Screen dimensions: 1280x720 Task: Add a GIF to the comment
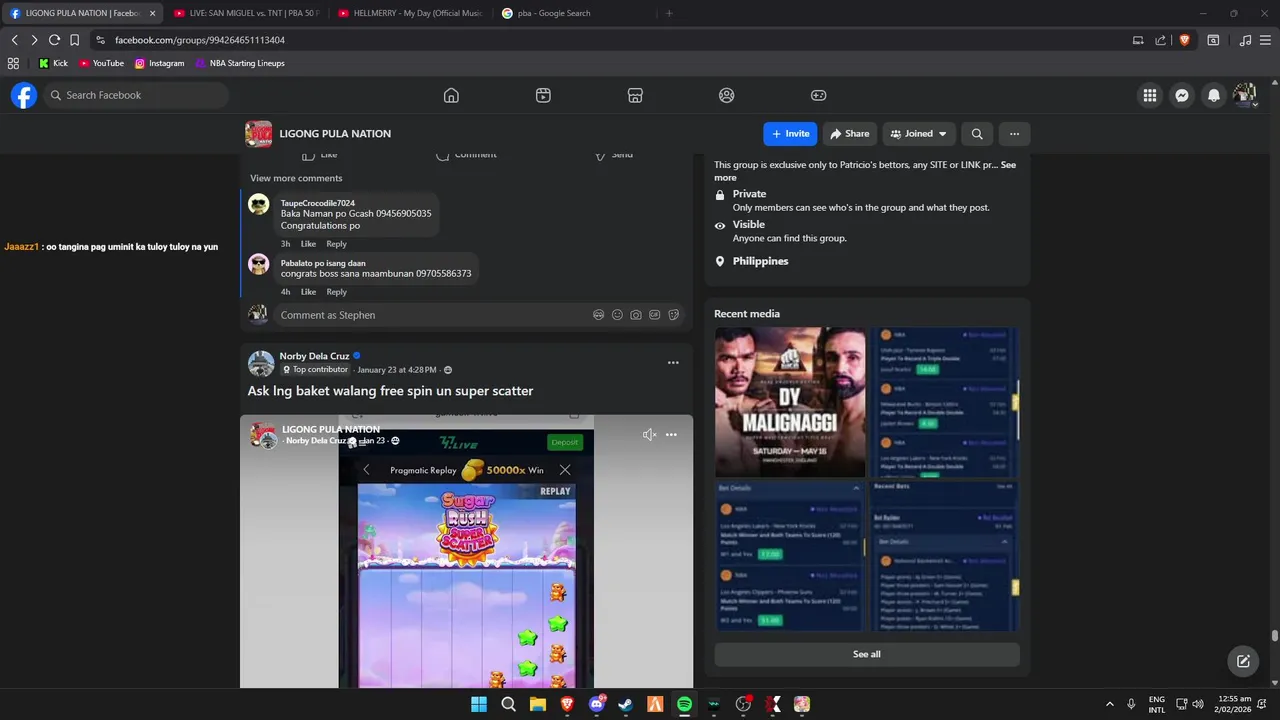click(655, 315)
